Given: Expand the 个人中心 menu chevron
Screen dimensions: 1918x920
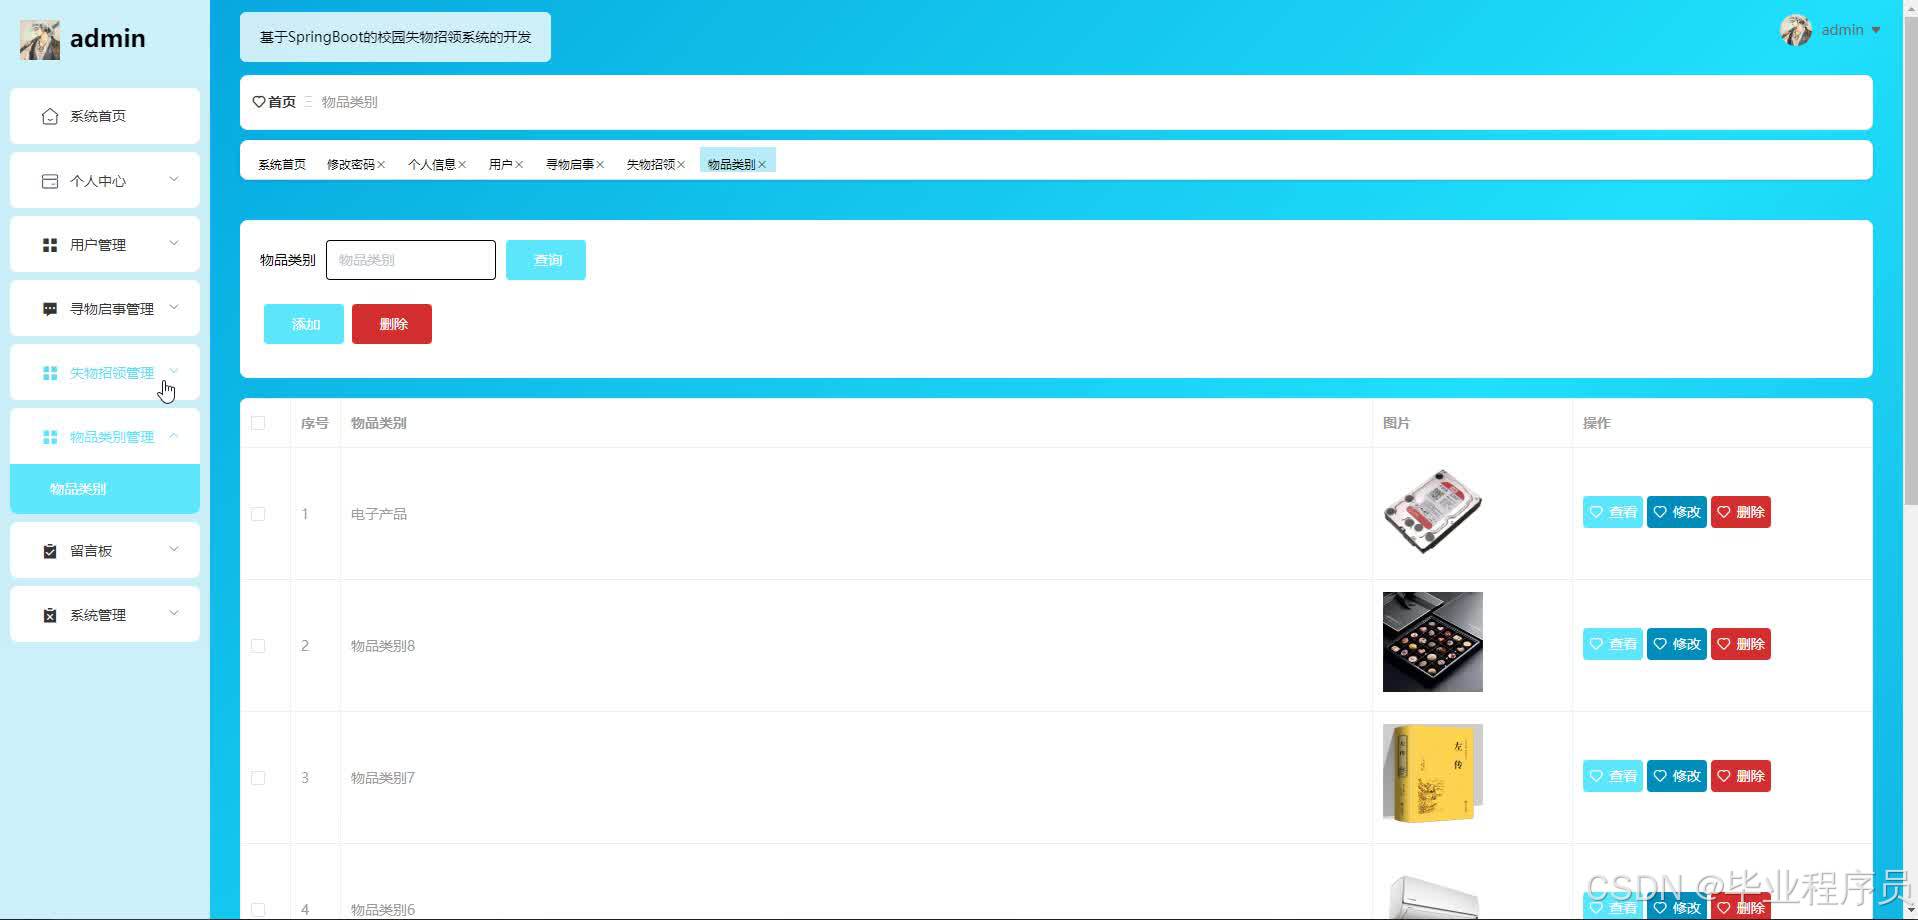Looking at the screenshot, I should tap(174, 180).
